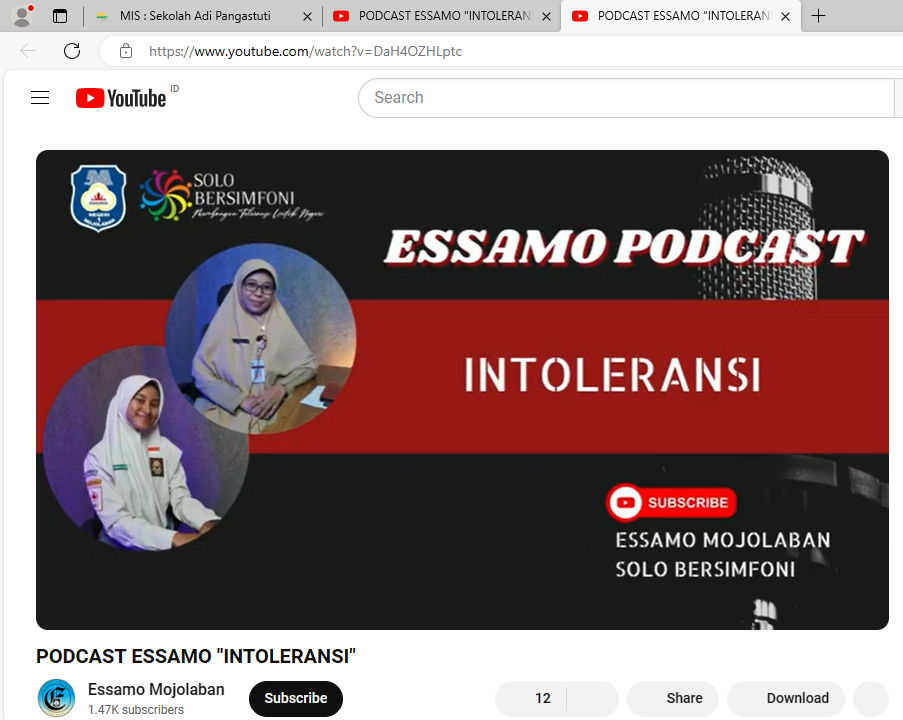Click the Essamo Mojolaban channel avatar

[x=56, y=698]
